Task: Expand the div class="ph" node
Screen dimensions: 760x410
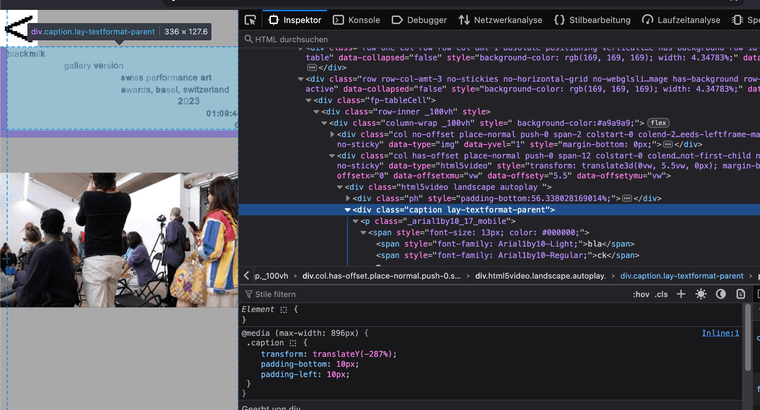Action: [348, 198]
